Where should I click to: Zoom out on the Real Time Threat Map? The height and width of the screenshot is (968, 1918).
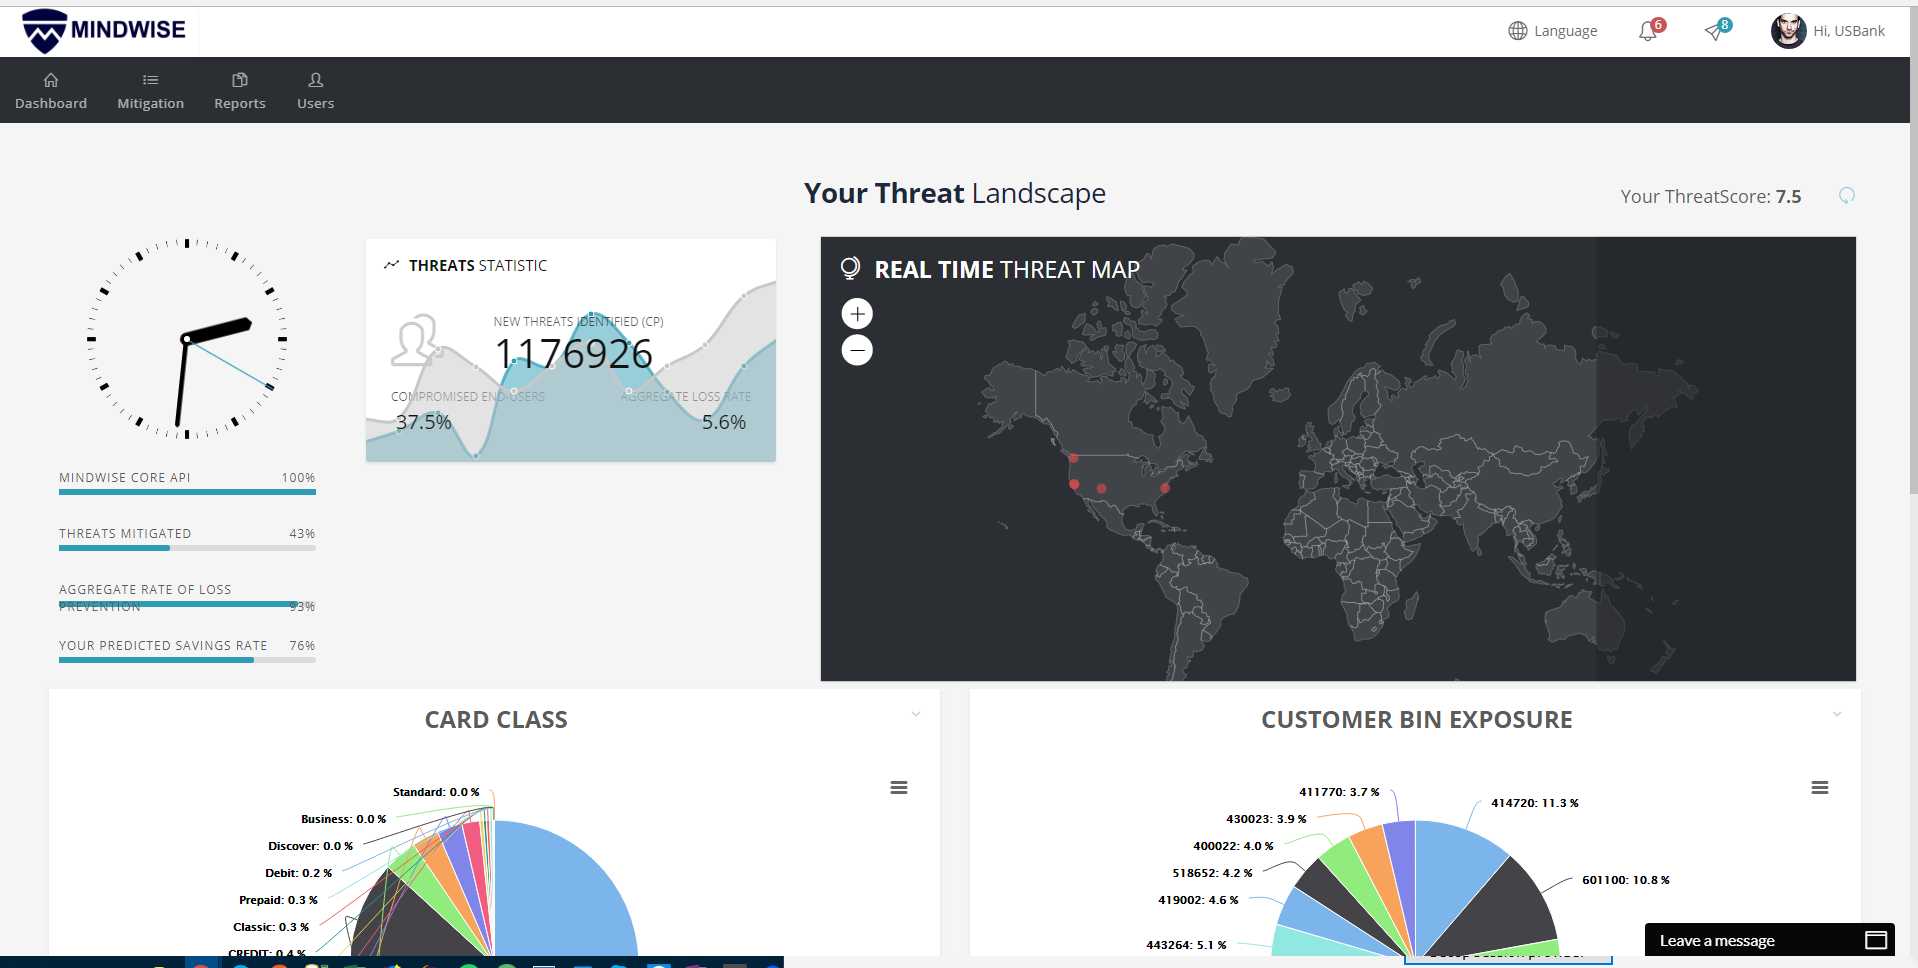tap(857, 350)
